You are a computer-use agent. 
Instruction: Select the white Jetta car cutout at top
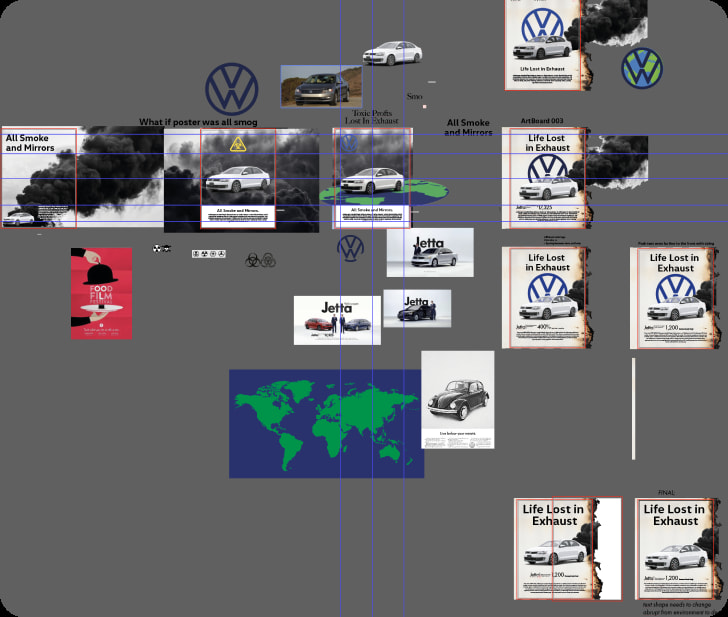click(x=392, y=53)
